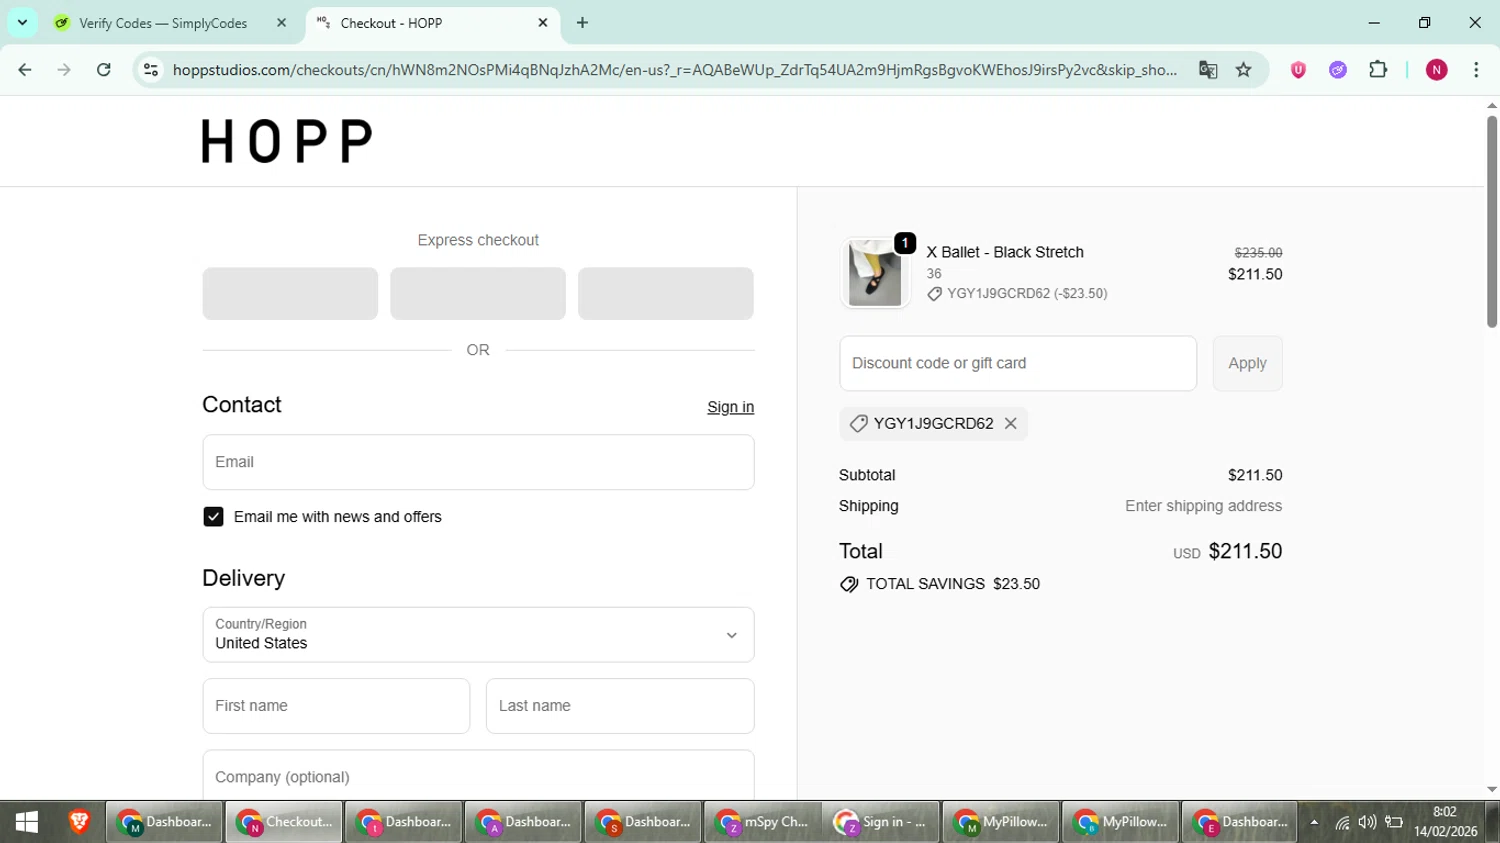This screenshot has height=843, width=1500.
Task: Open the translate page icon
Action: click(1208, 70)
